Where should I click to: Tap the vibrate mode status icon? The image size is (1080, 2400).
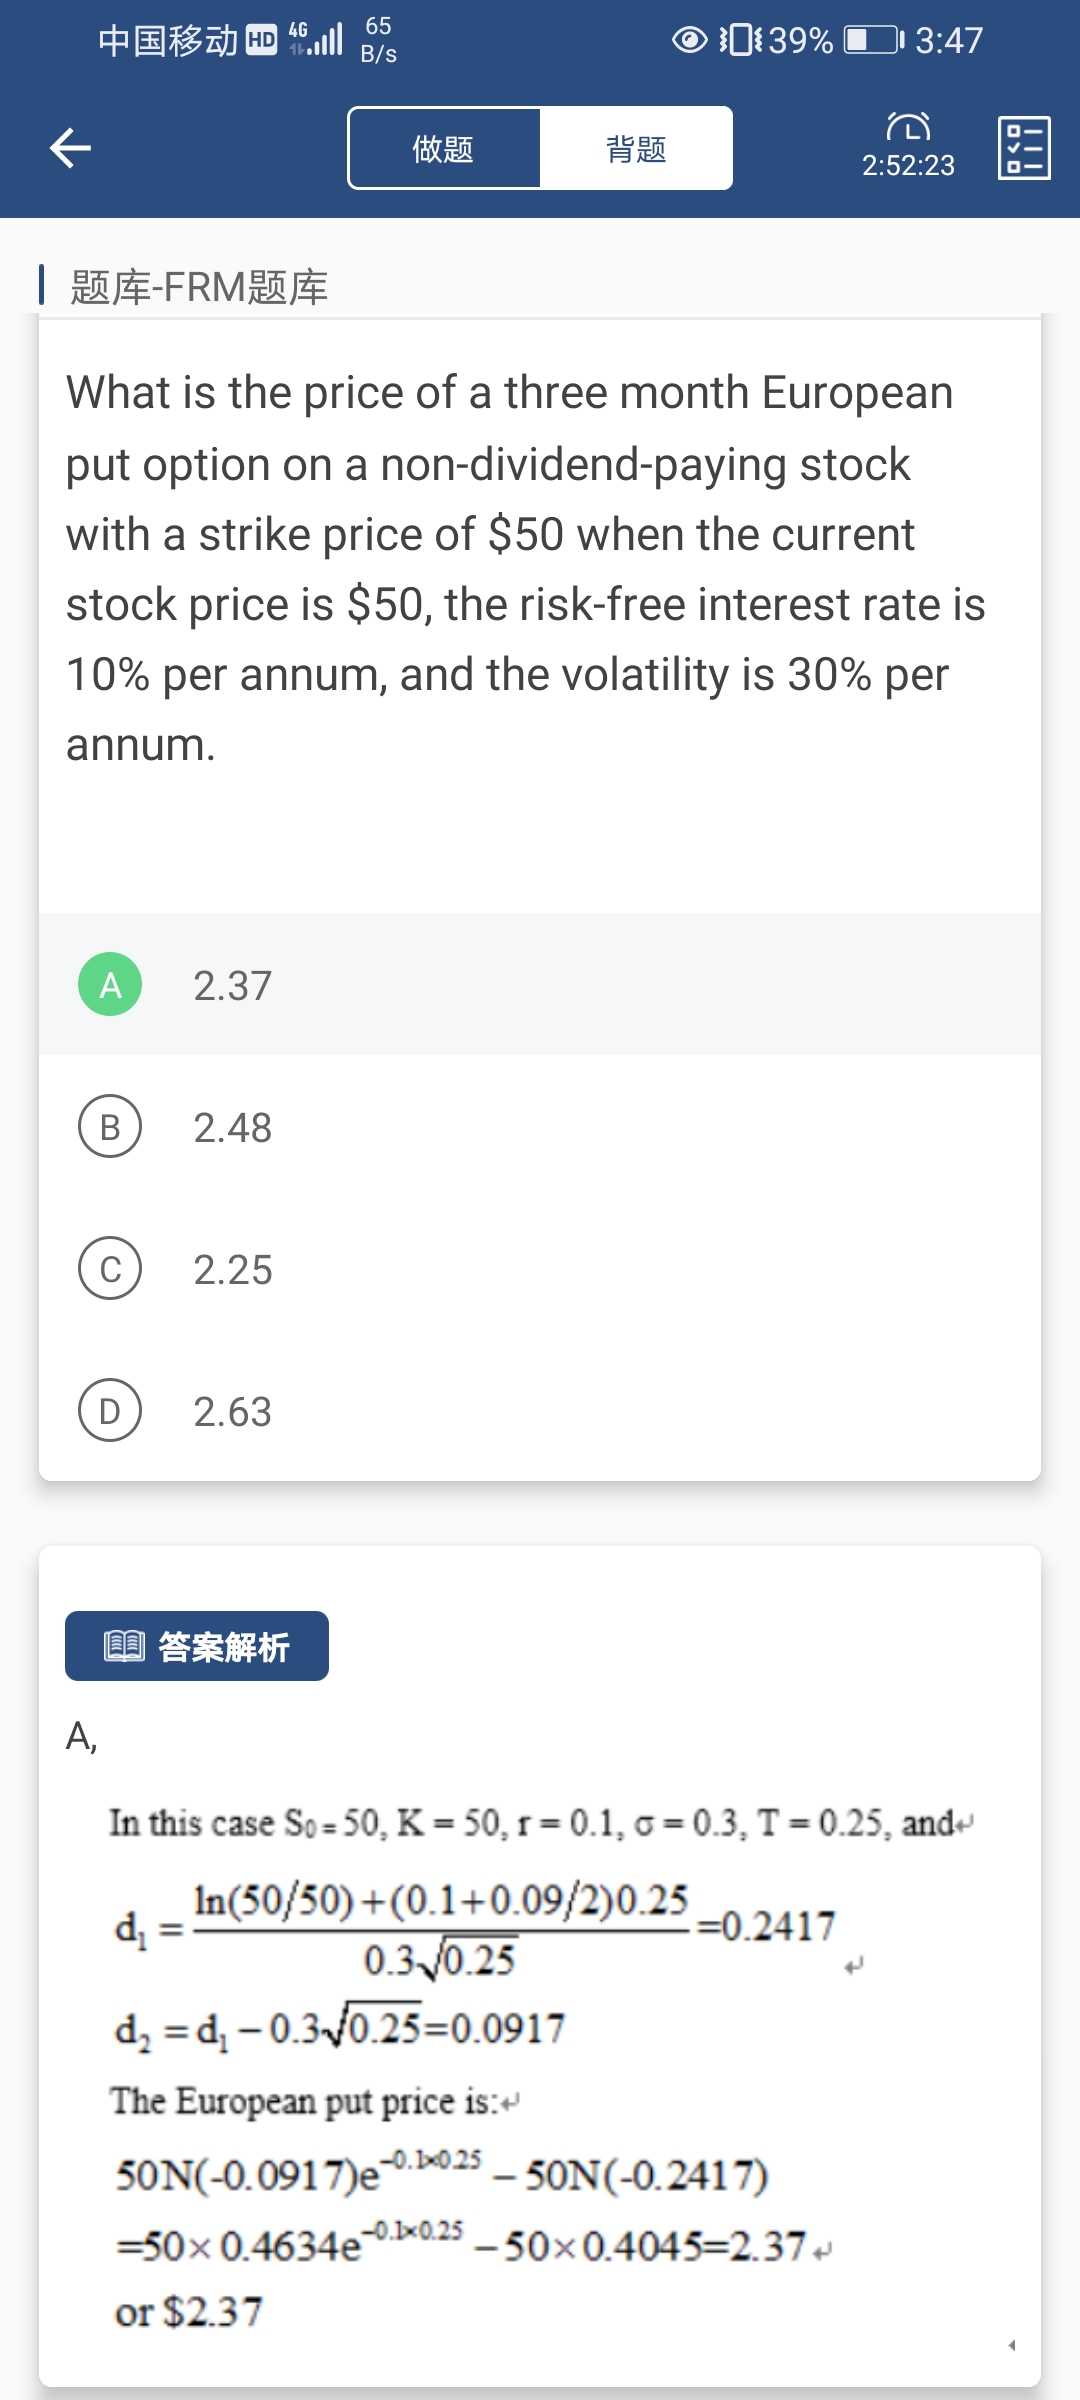pos(741,40)
